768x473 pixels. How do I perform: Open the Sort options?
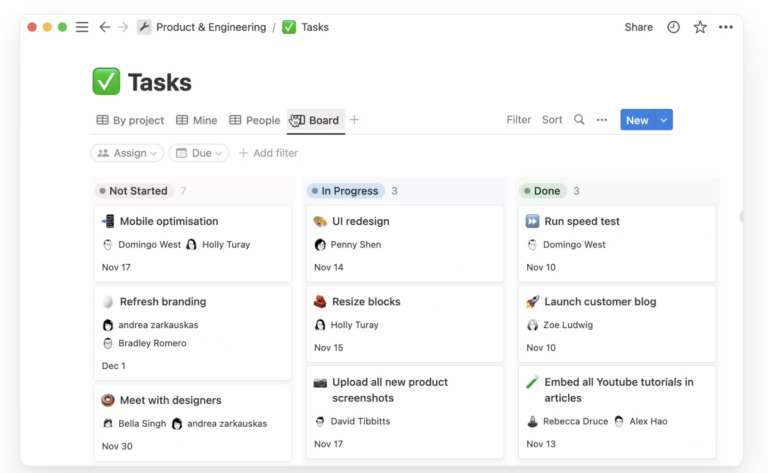(x=552, y=120)
